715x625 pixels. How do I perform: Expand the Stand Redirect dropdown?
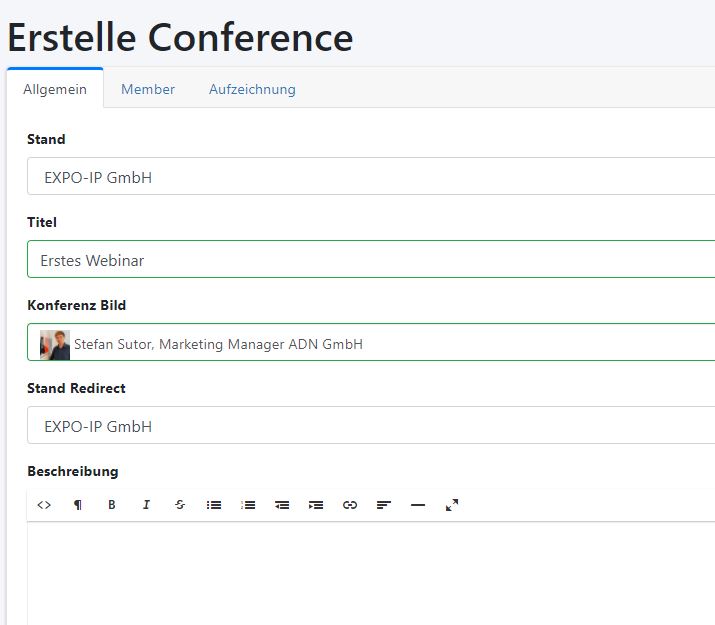pos(370,426)
